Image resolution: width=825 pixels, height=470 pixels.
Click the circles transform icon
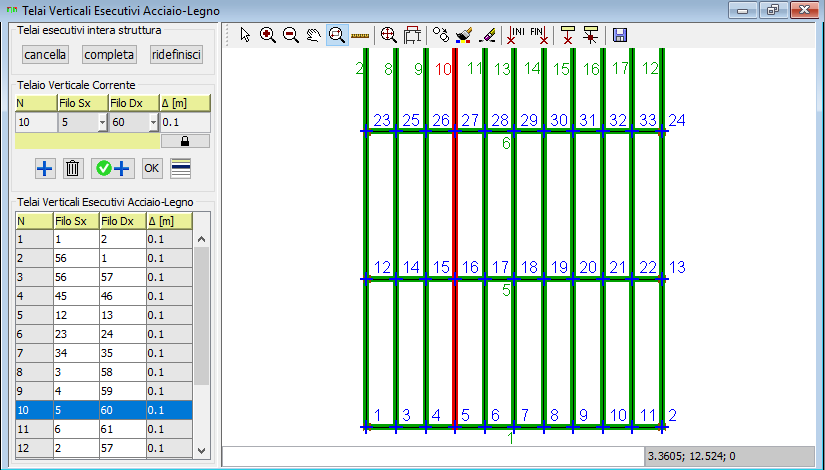point(440,35)
